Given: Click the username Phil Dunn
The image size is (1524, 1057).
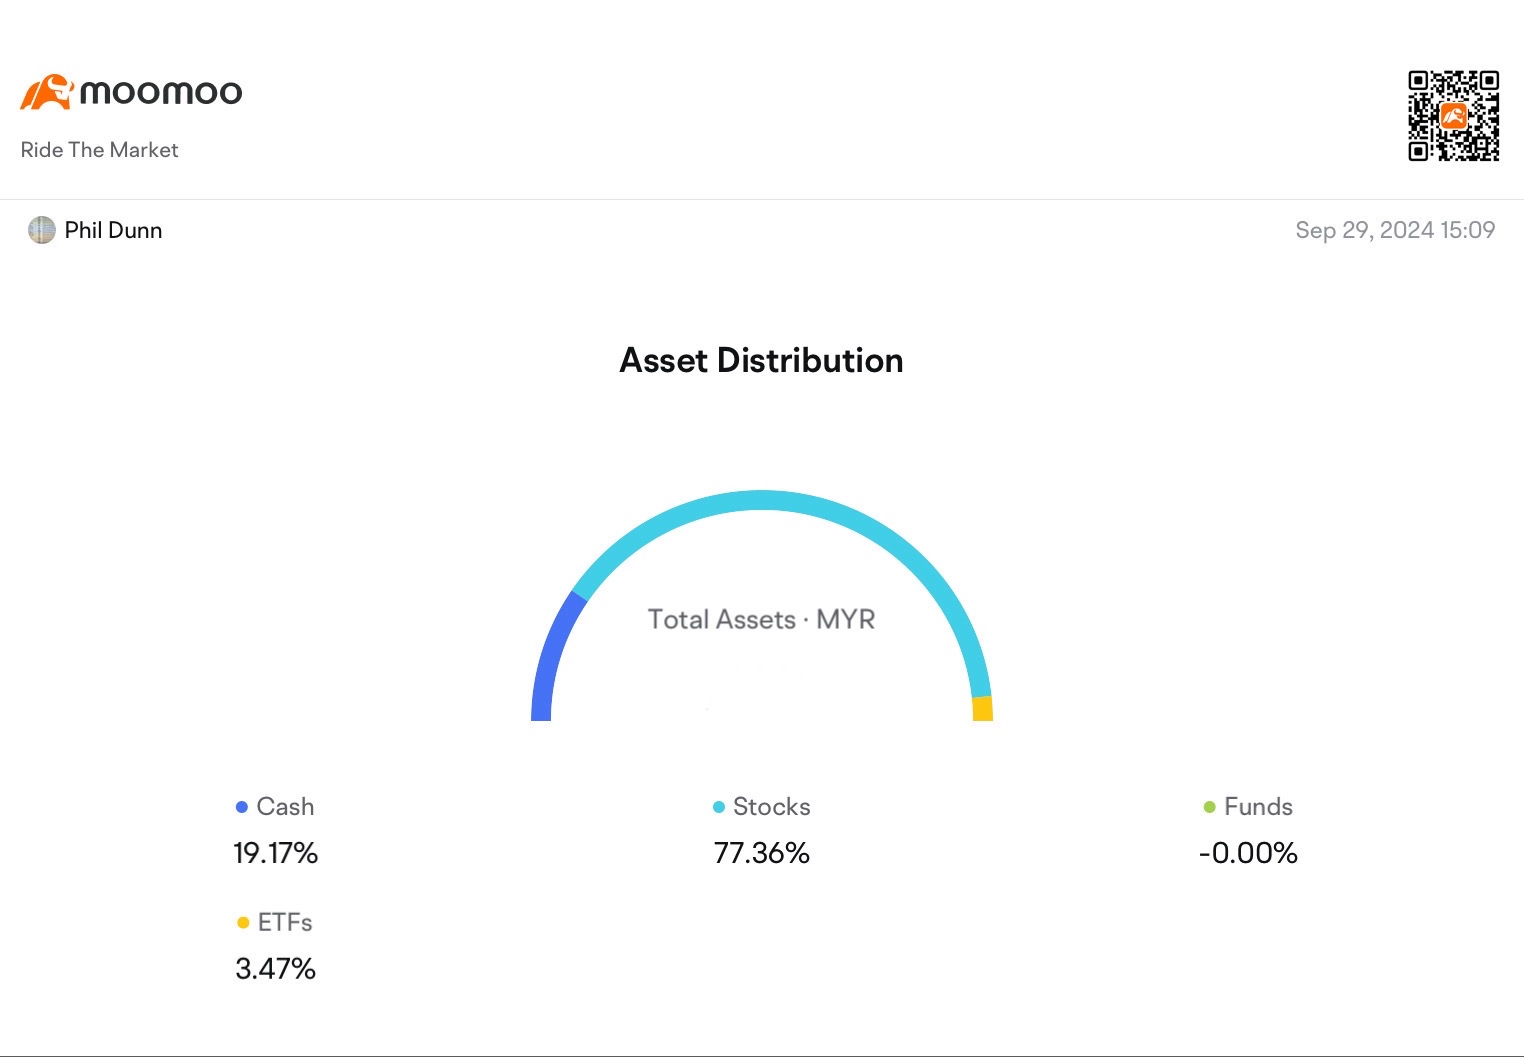Looking at the screenshot, I should 113,230.
